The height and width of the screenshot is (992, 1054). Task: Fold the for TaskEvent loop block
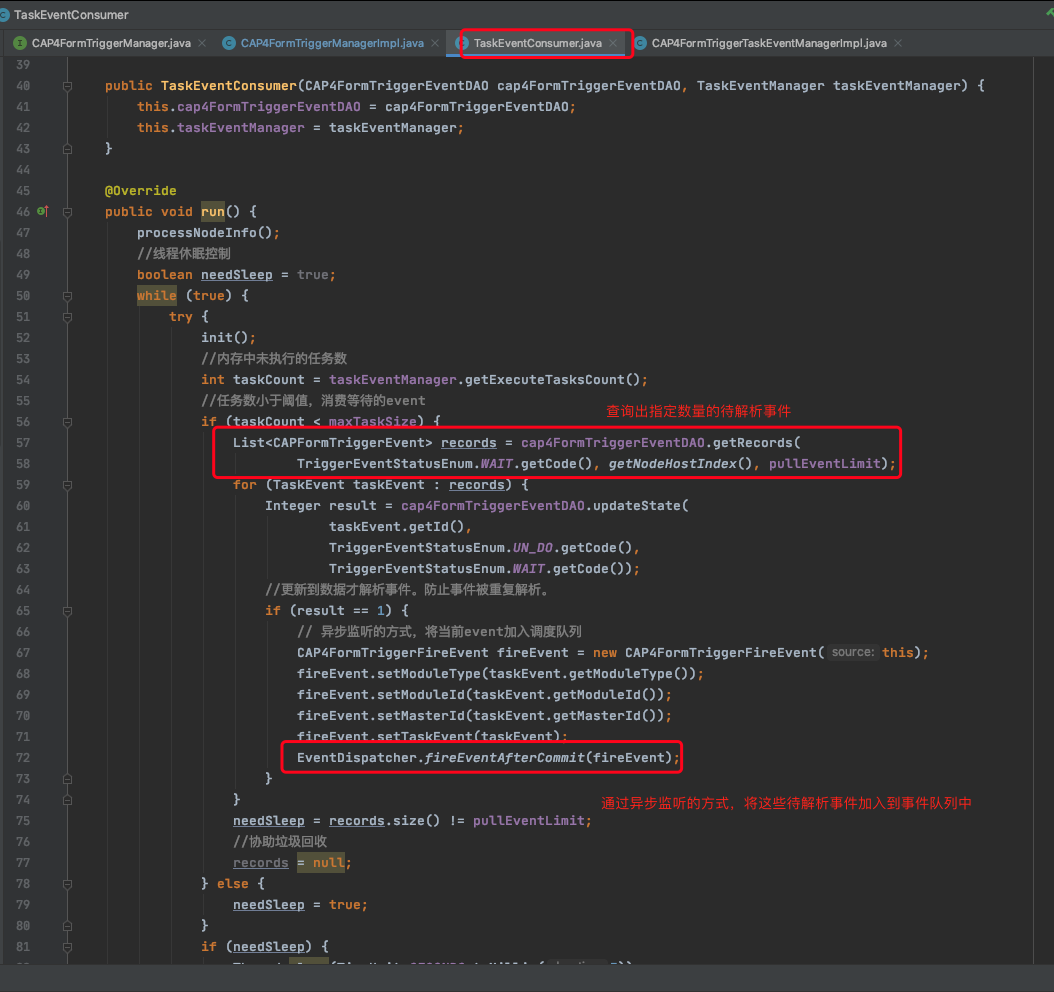(x=68, y=485)
